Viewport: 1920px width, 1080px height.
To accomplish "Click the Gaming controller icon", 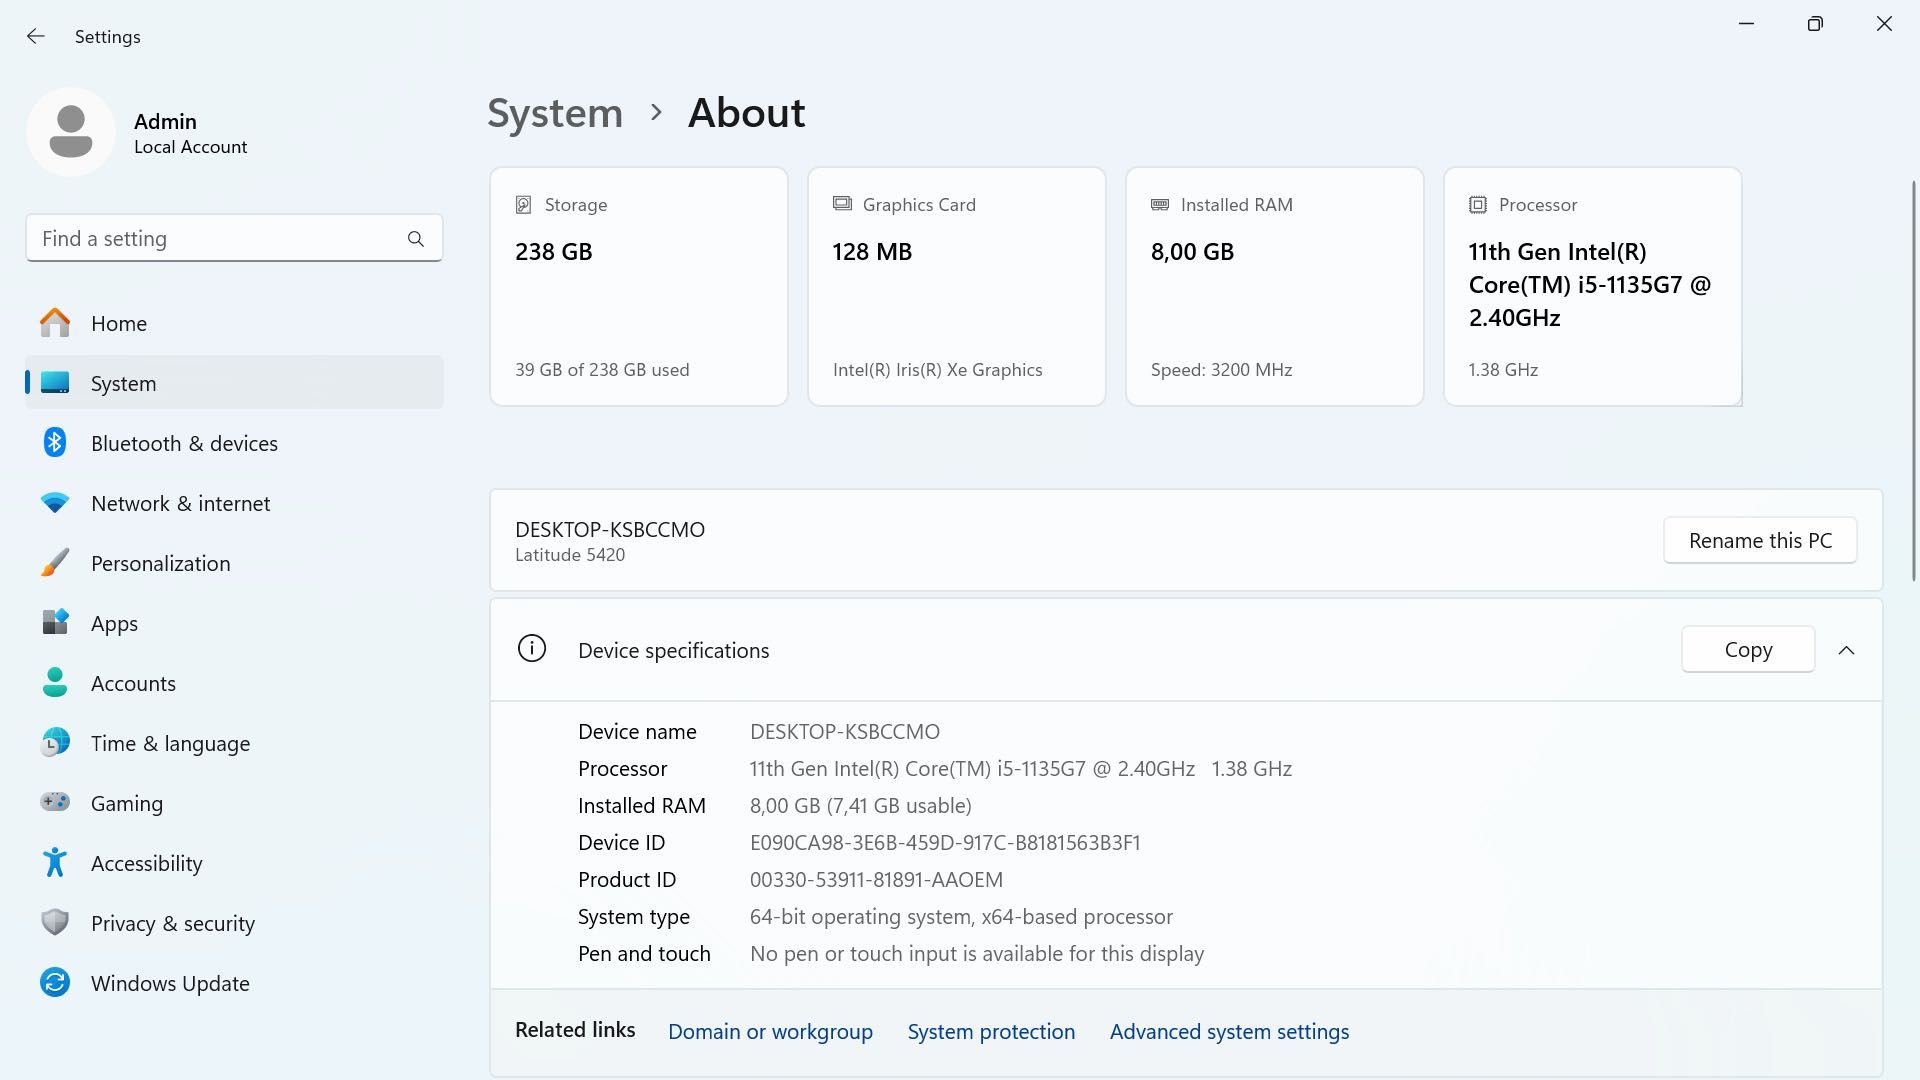I will (55, 802).
